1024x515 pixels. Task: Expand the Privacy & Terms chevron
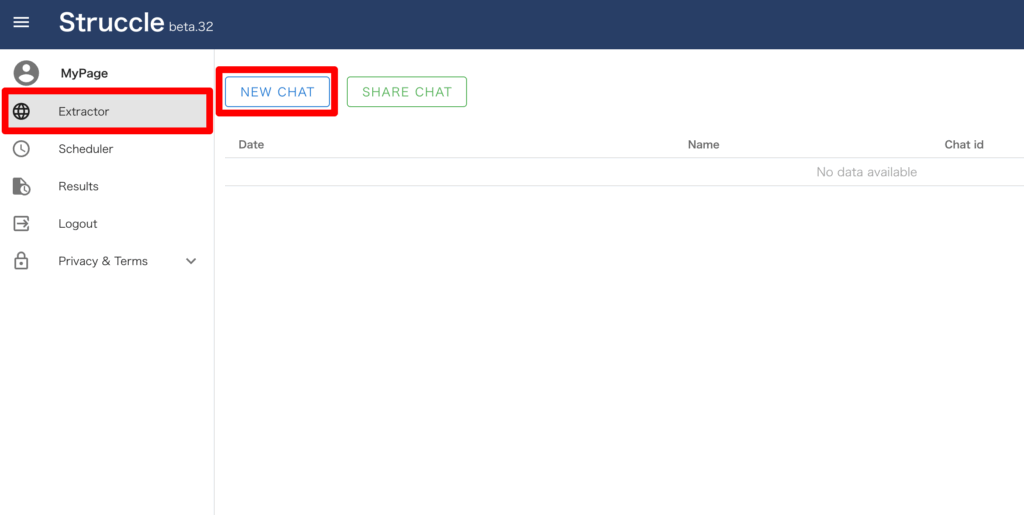[191, 261]
